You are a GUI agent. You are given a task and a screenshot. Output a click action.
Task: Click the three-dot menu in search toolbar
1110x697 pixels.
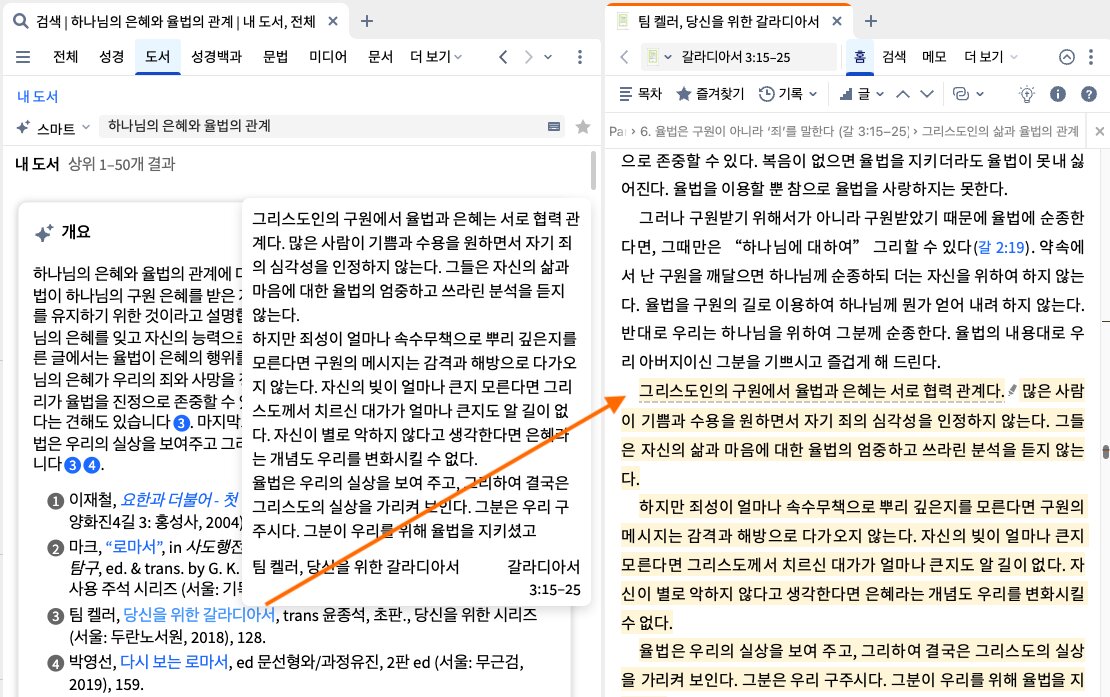click(x=580, y=57)
